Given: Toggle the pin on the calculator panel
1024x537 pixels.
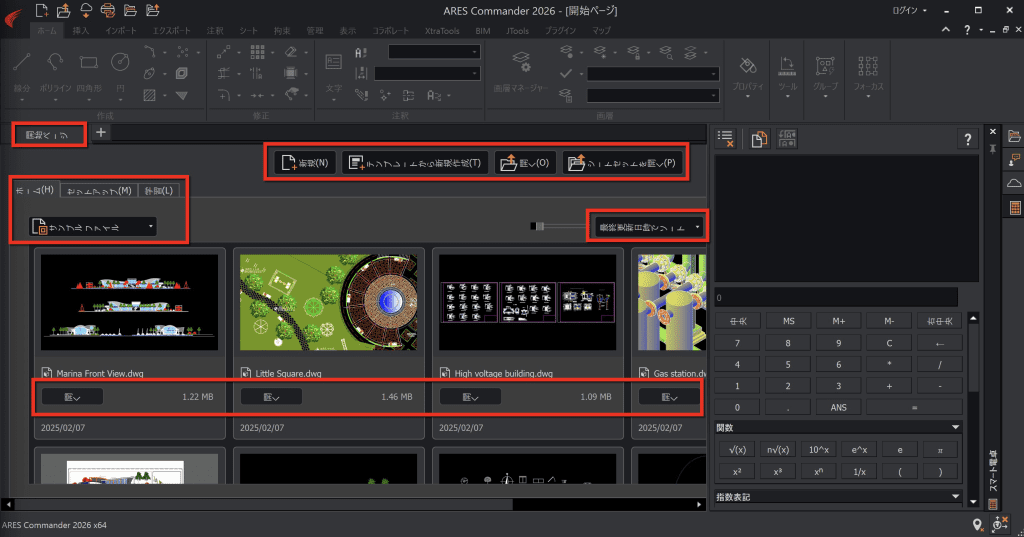Looking at the screenshot, I should coord(993,149).
